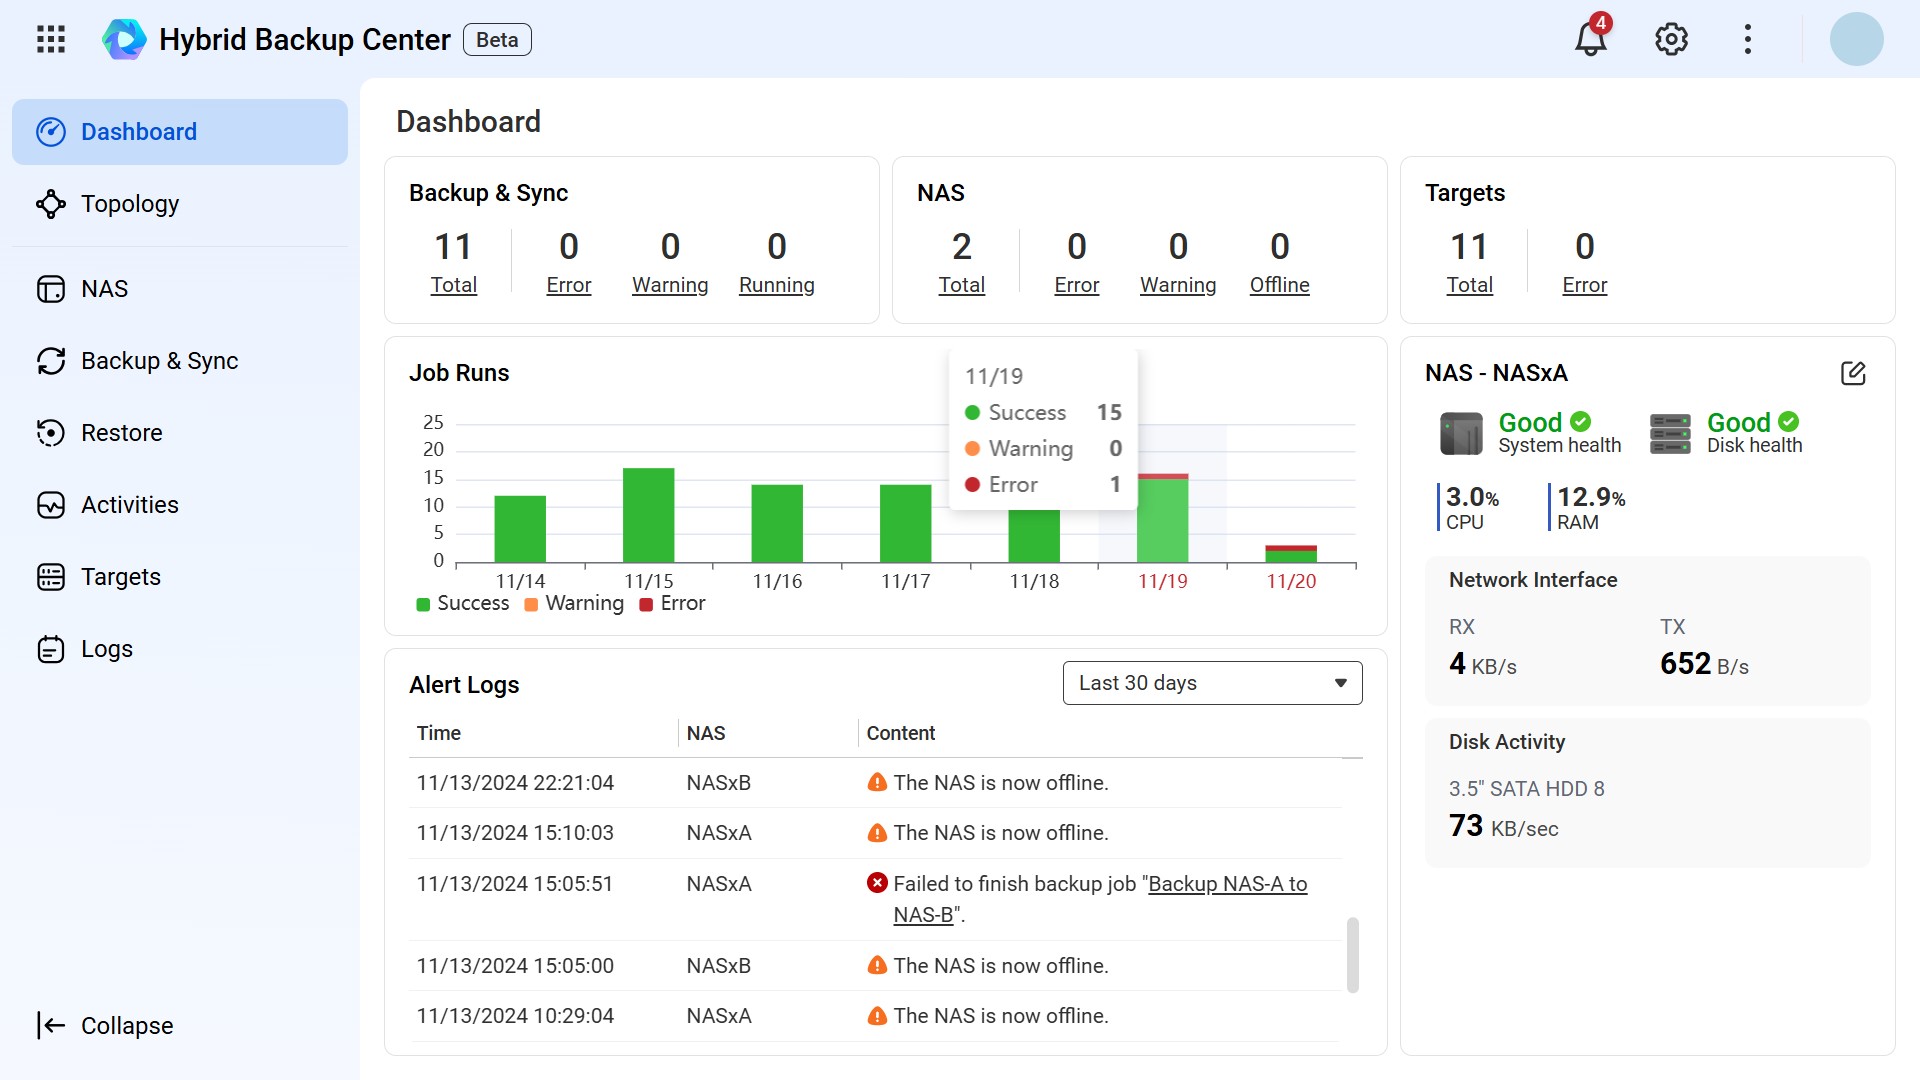Open Targets page from sidebar
The width and height of the screenshot is (1920, 1080).
180,577
